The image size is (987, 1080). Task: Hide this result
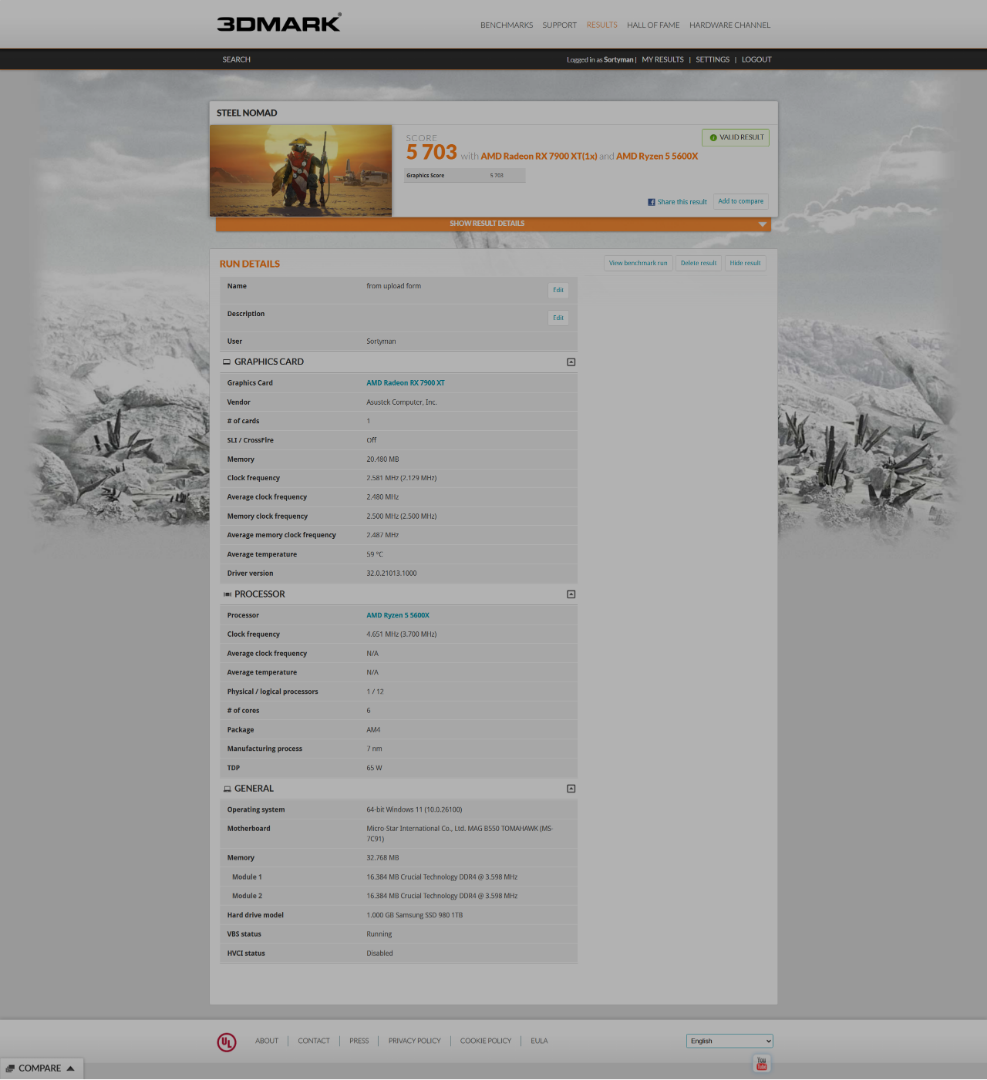click(x=745, y=263)
